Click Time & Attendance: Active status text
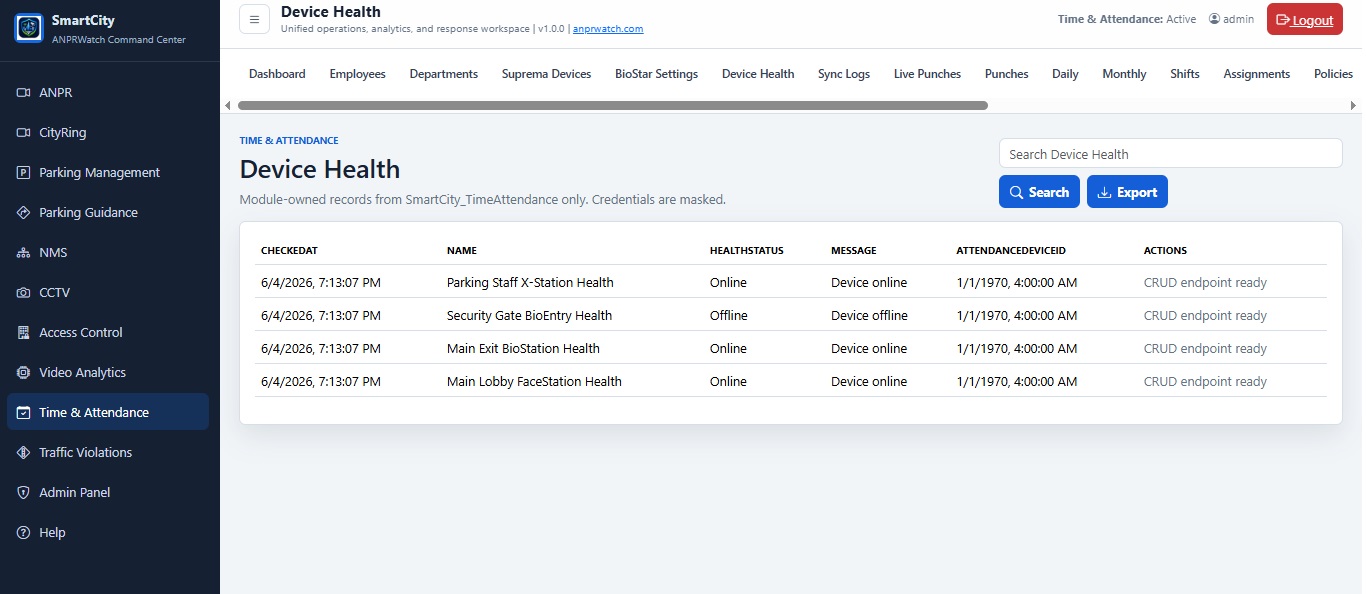The width and height of the screenshot is (1366, 594). point(1127,19)
